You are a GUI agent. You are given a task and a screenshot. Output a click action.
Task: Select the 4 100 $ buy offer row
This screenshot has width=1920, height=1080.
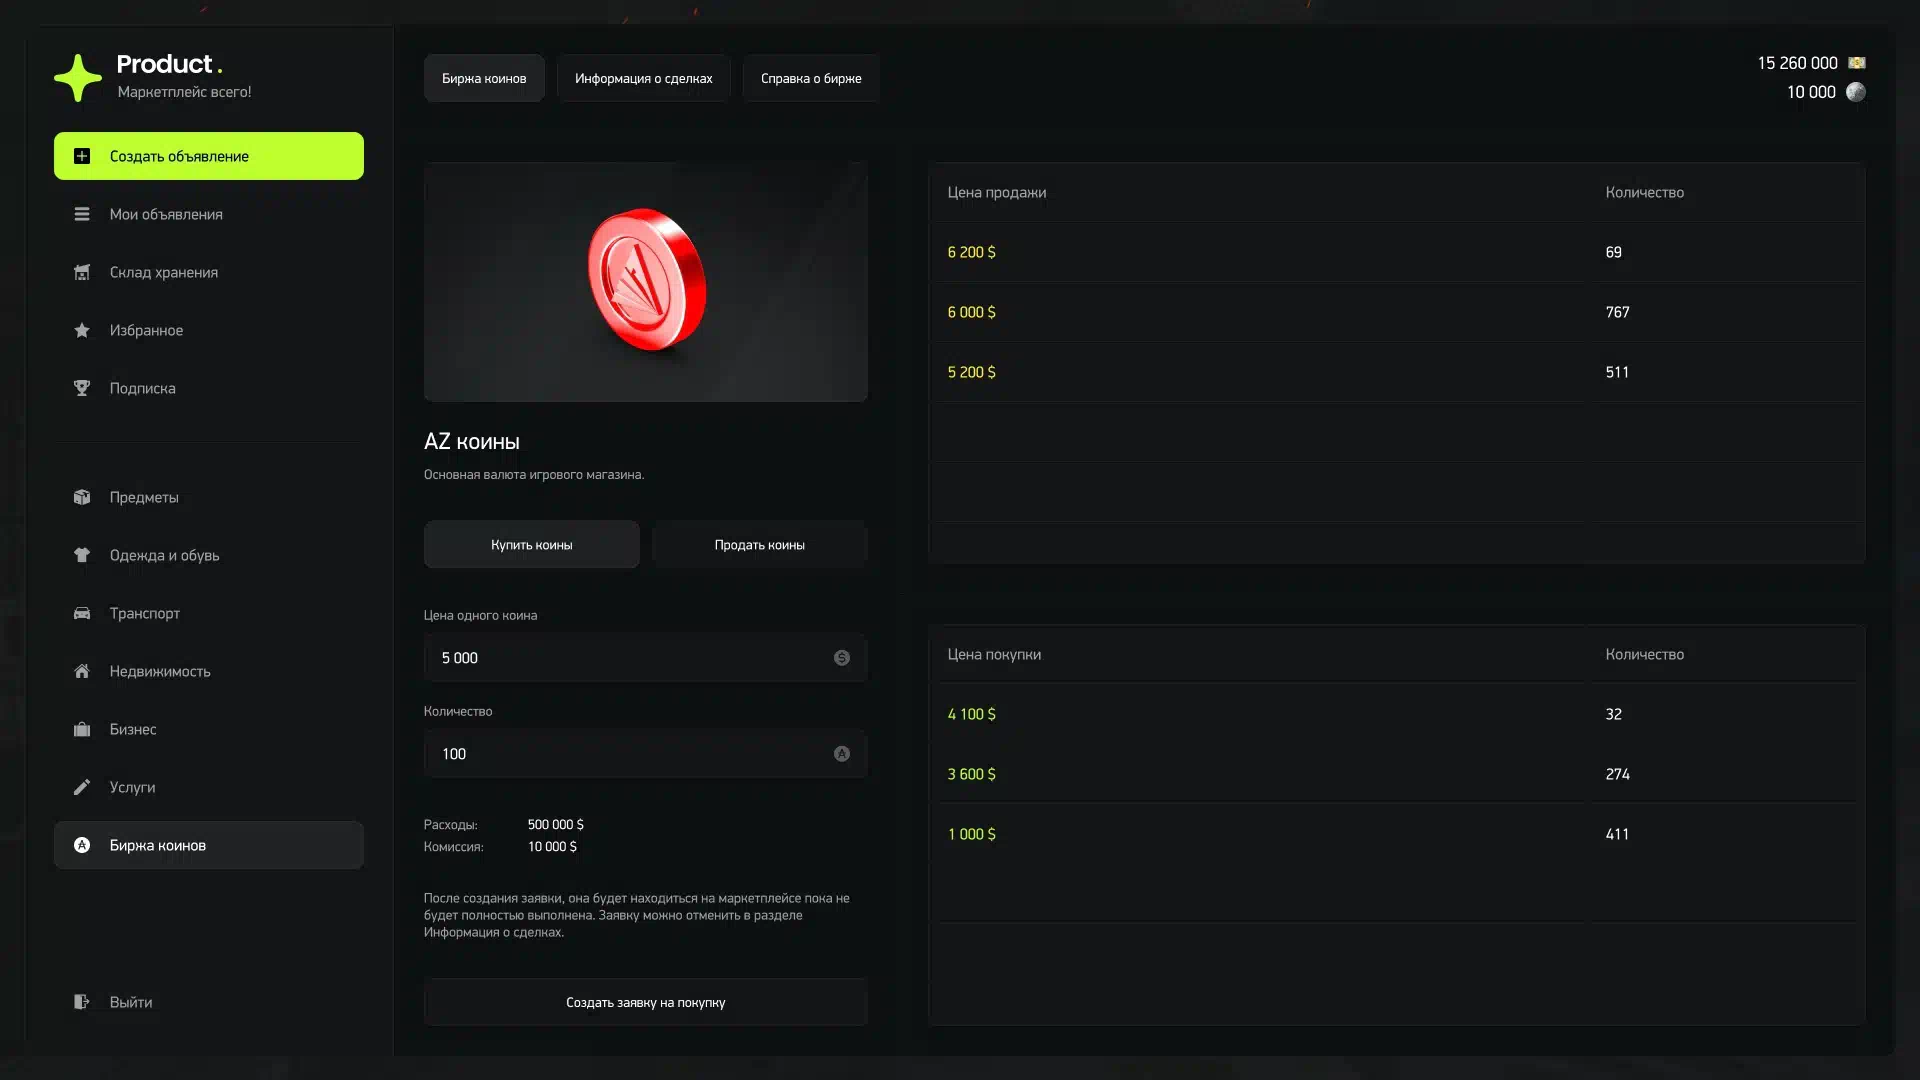tap(1396, 714)
